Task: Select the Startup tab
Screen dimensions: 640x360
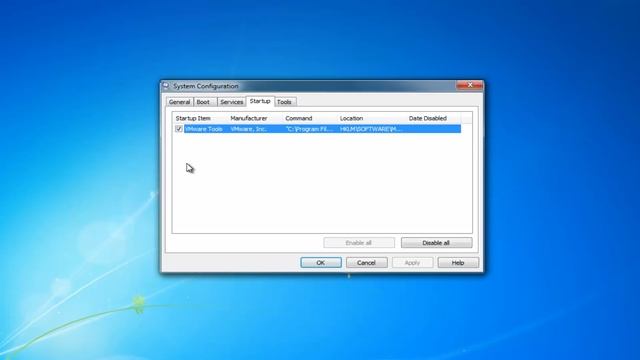Action: (x=260, y=101)
